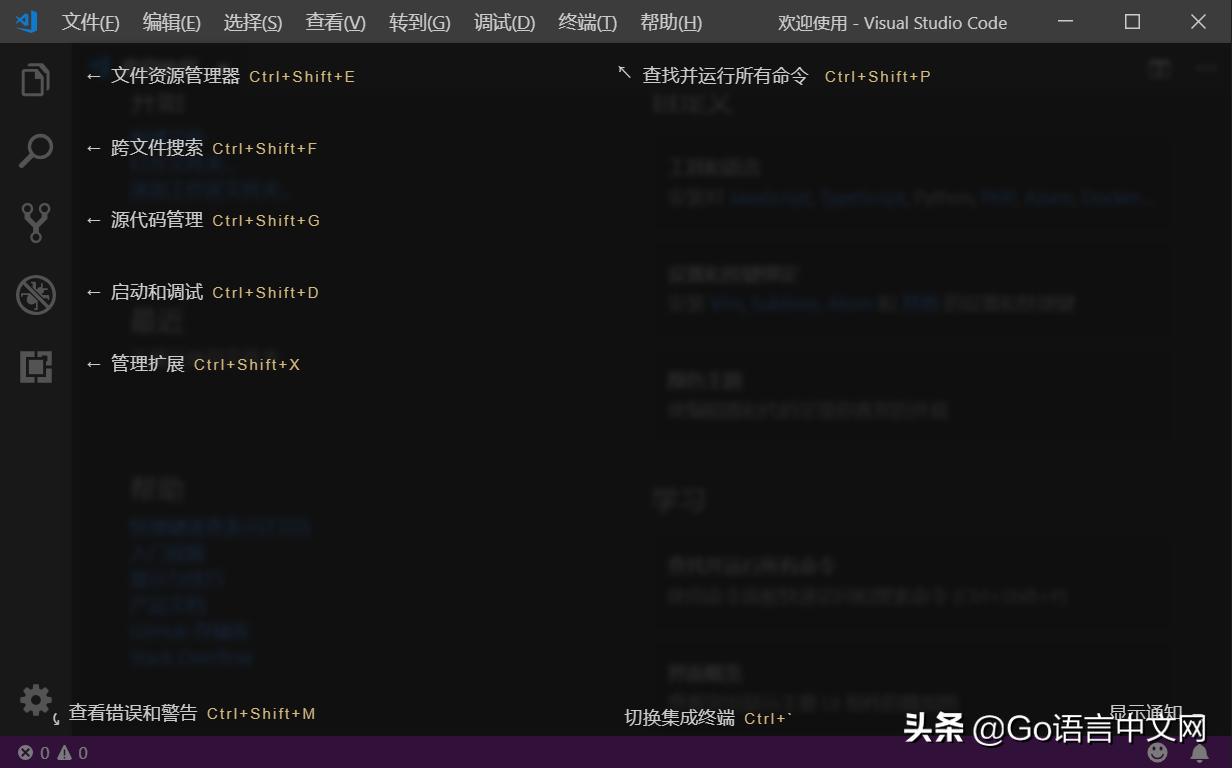The width and height of the screenshot is (1232, 768).
Task: Click the 管理扩展 shortcut label
Action: [x=152, y=364]
